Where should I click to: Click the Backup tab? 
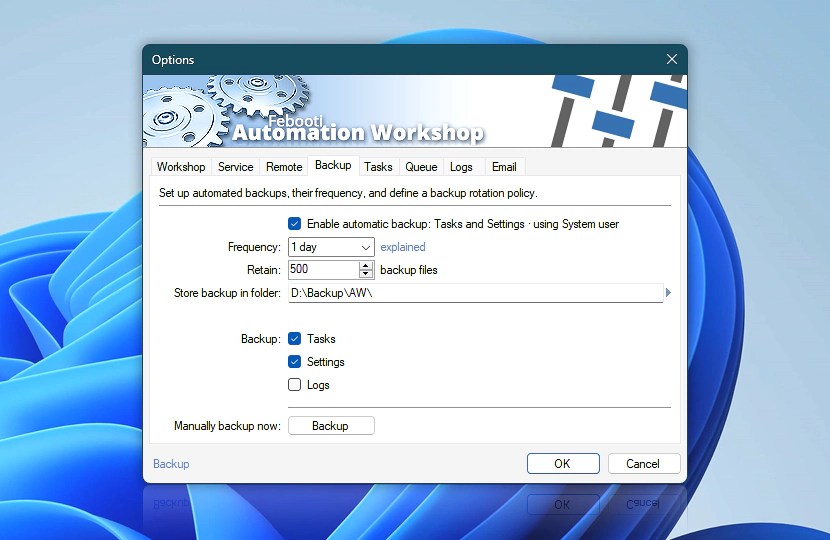(333, 165)
